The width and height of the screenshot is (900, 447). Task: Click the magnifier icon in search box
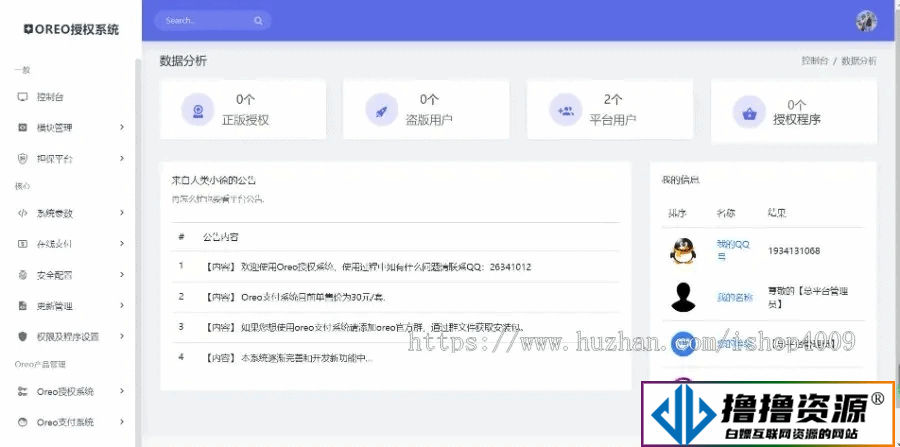point(258,21)
